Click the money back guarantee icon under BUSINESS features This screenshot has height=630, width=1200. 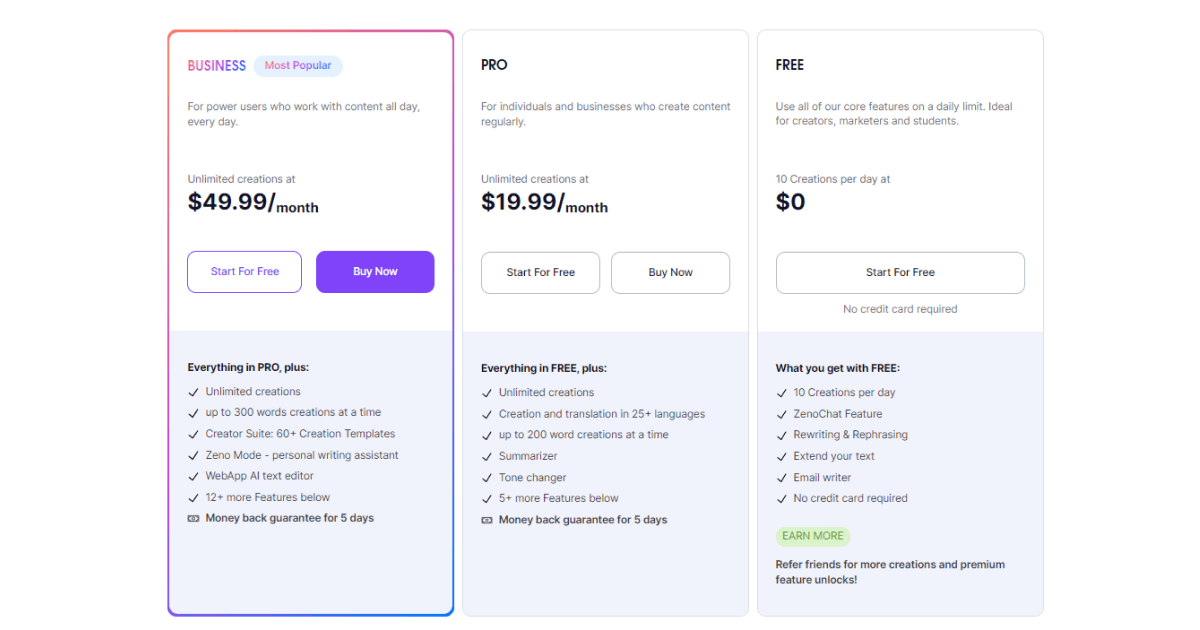pos(194,518)
